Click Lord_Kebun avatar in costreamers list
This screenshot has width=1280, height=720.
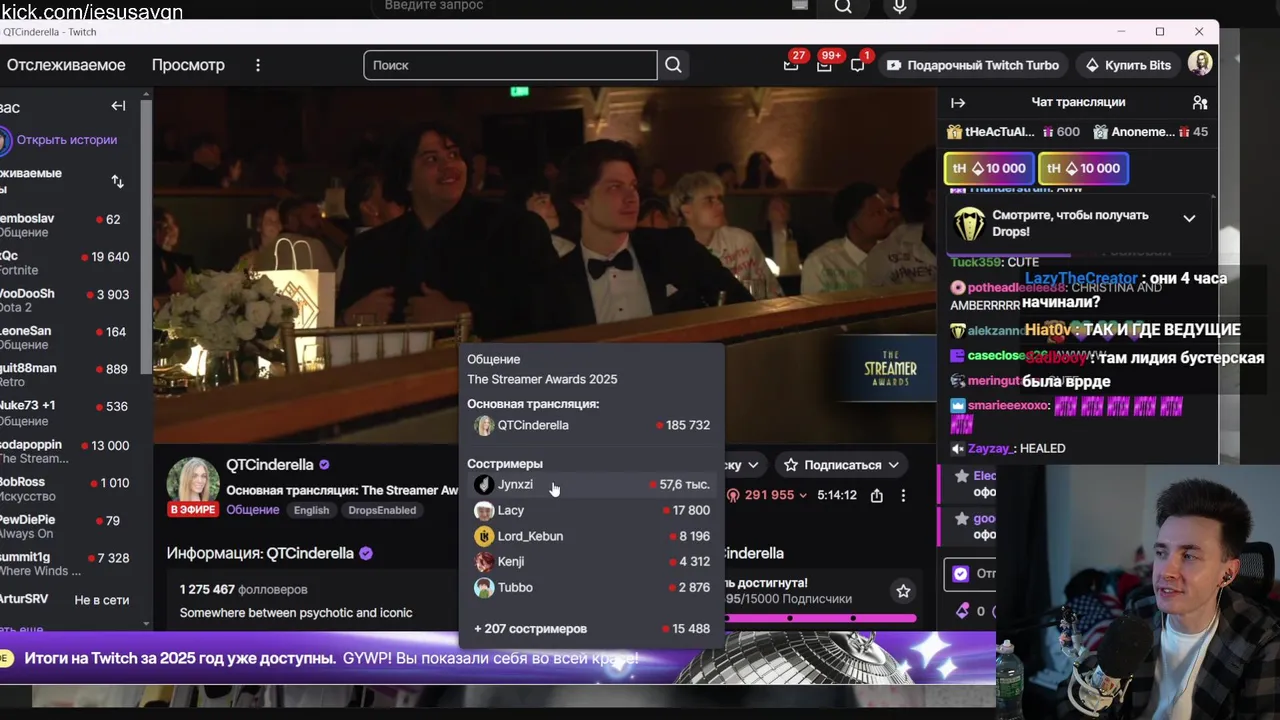click(x=484, y=536)
